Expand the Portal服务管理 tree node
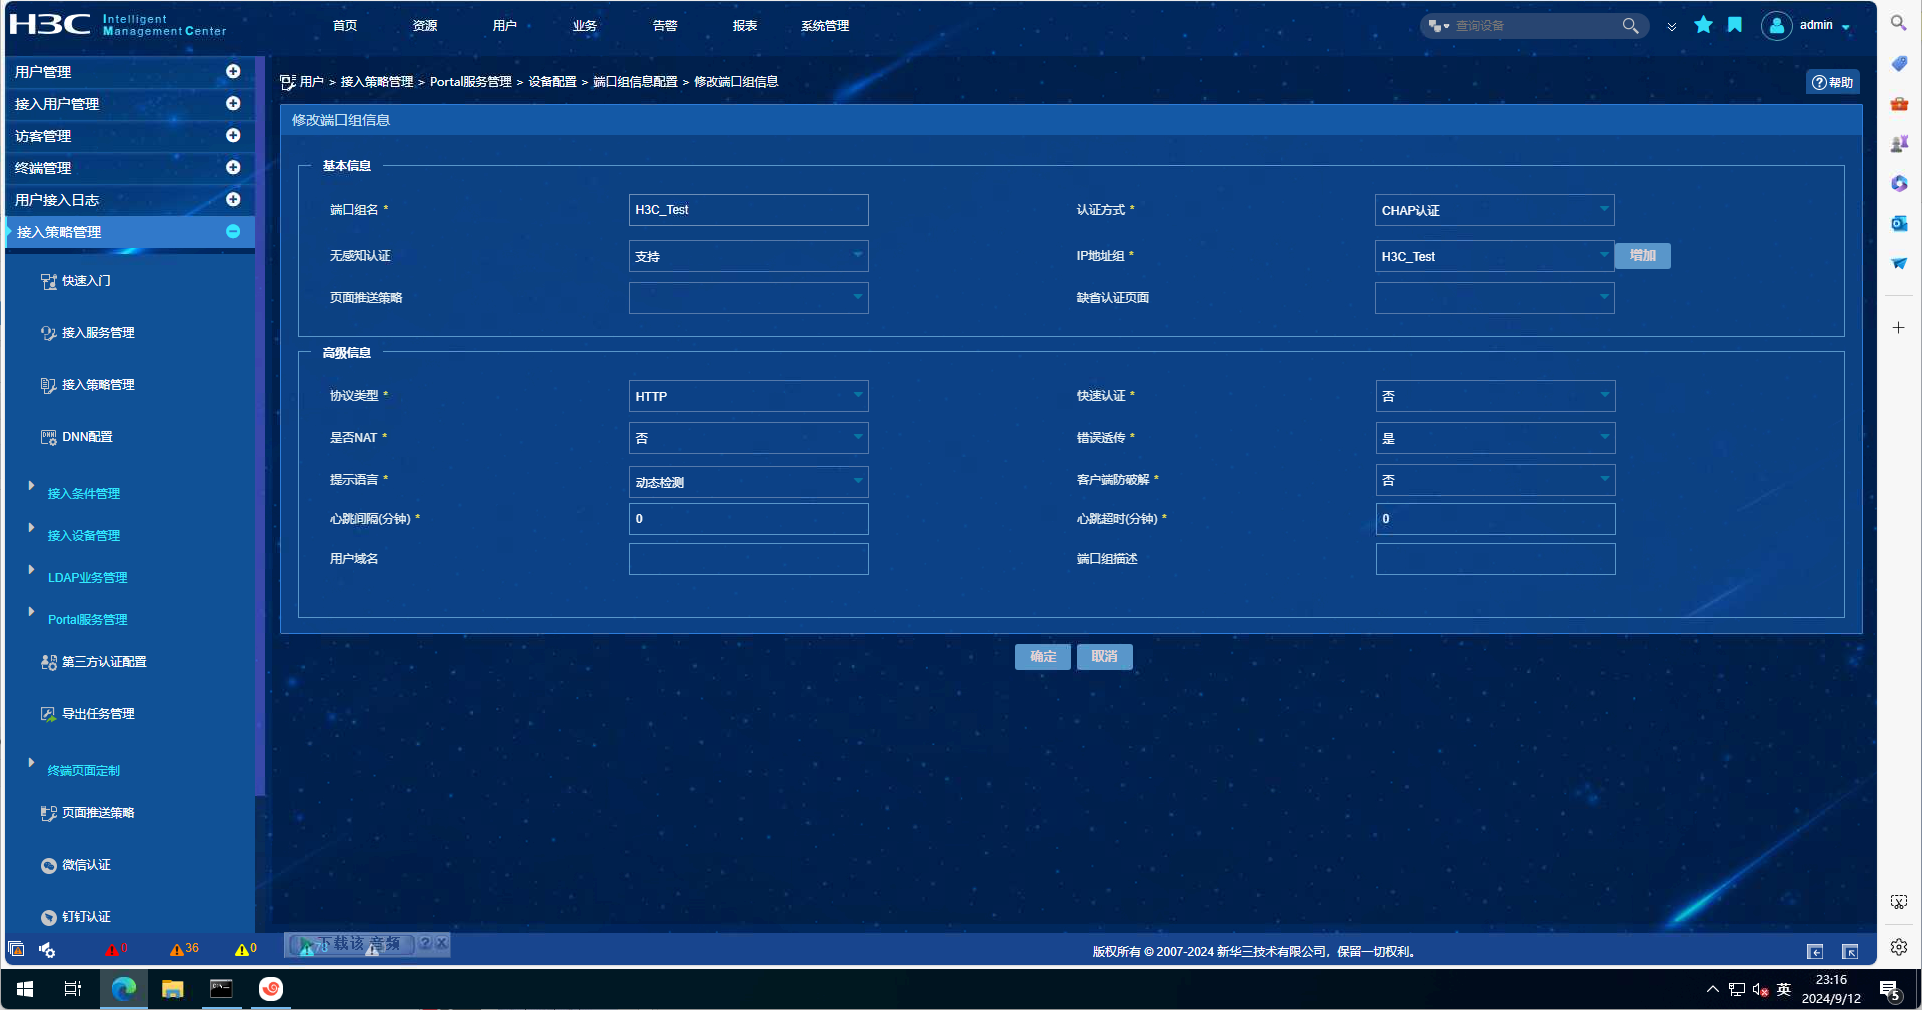This screenshot has height=1010, width=1922. coord(31,612)
